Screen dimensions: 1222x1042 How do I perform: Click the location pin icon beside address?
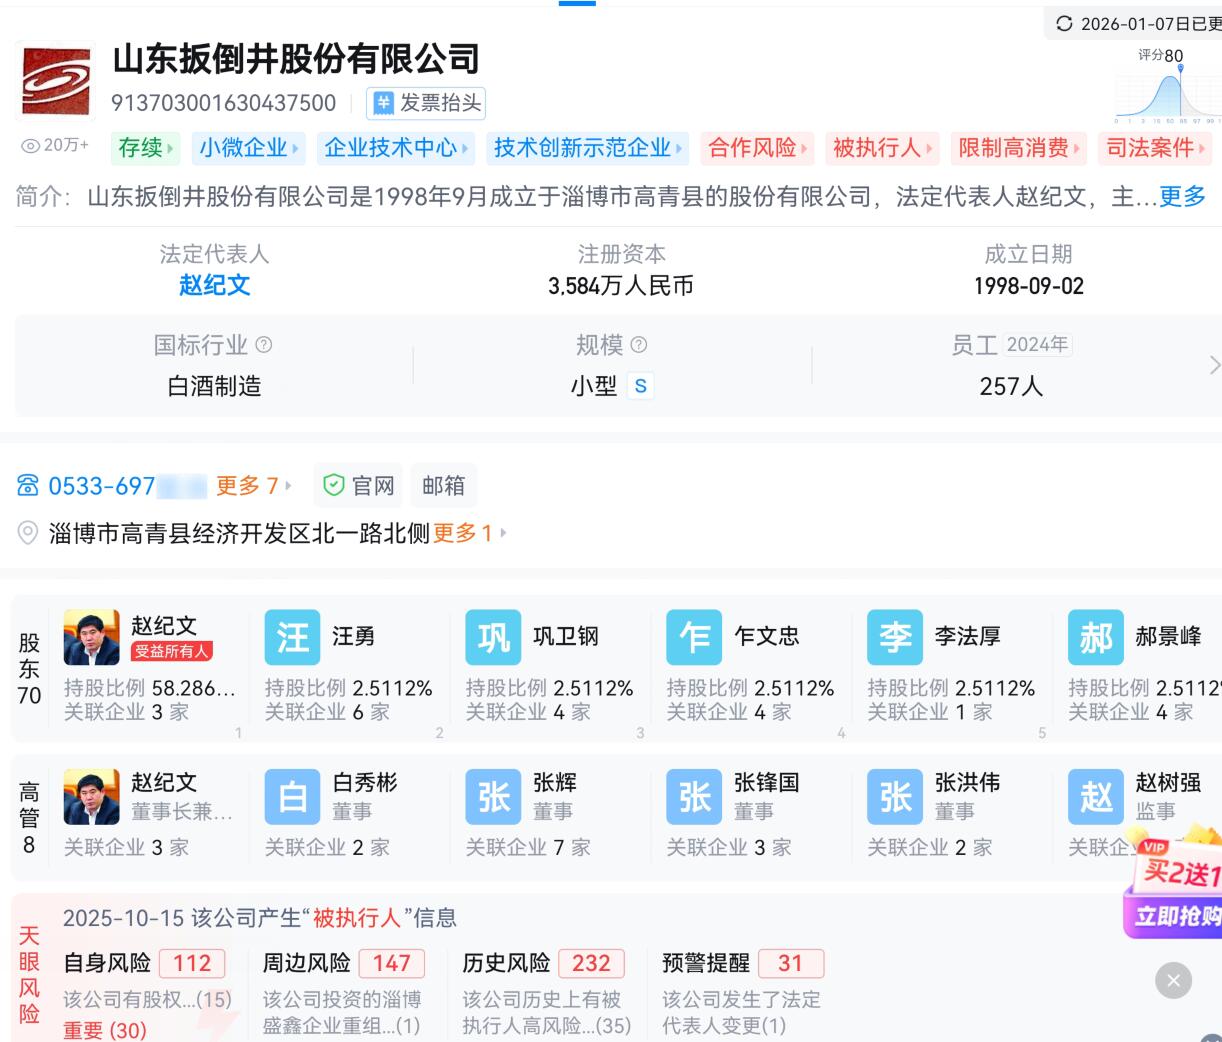coord(29,533)
